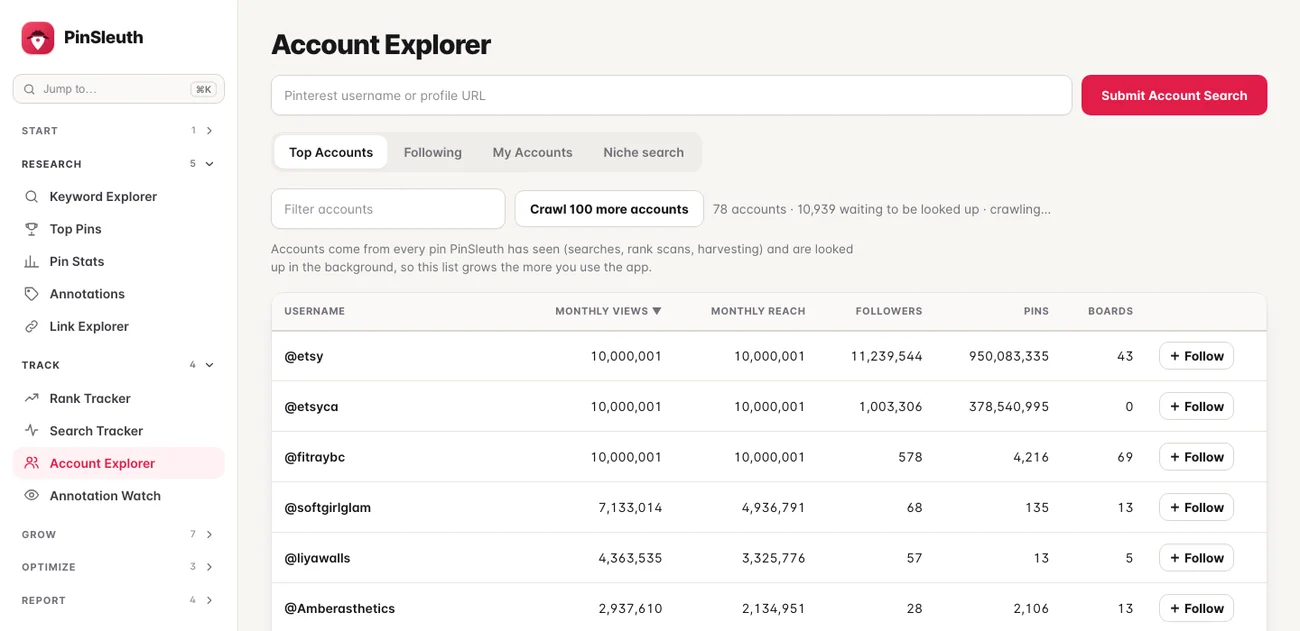Select the Top Accounts tab

331,152
